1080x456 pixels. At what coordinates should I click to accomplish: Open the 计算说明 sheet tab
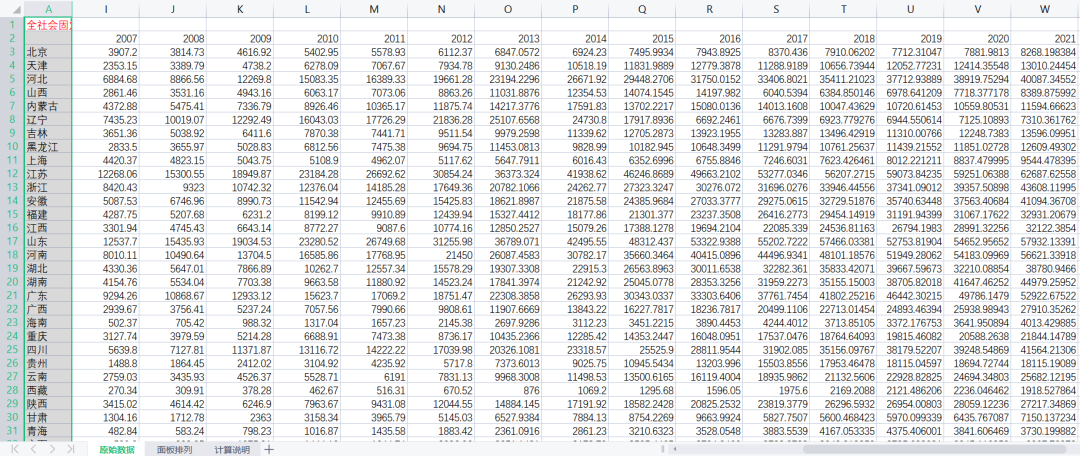click(232, 450)
